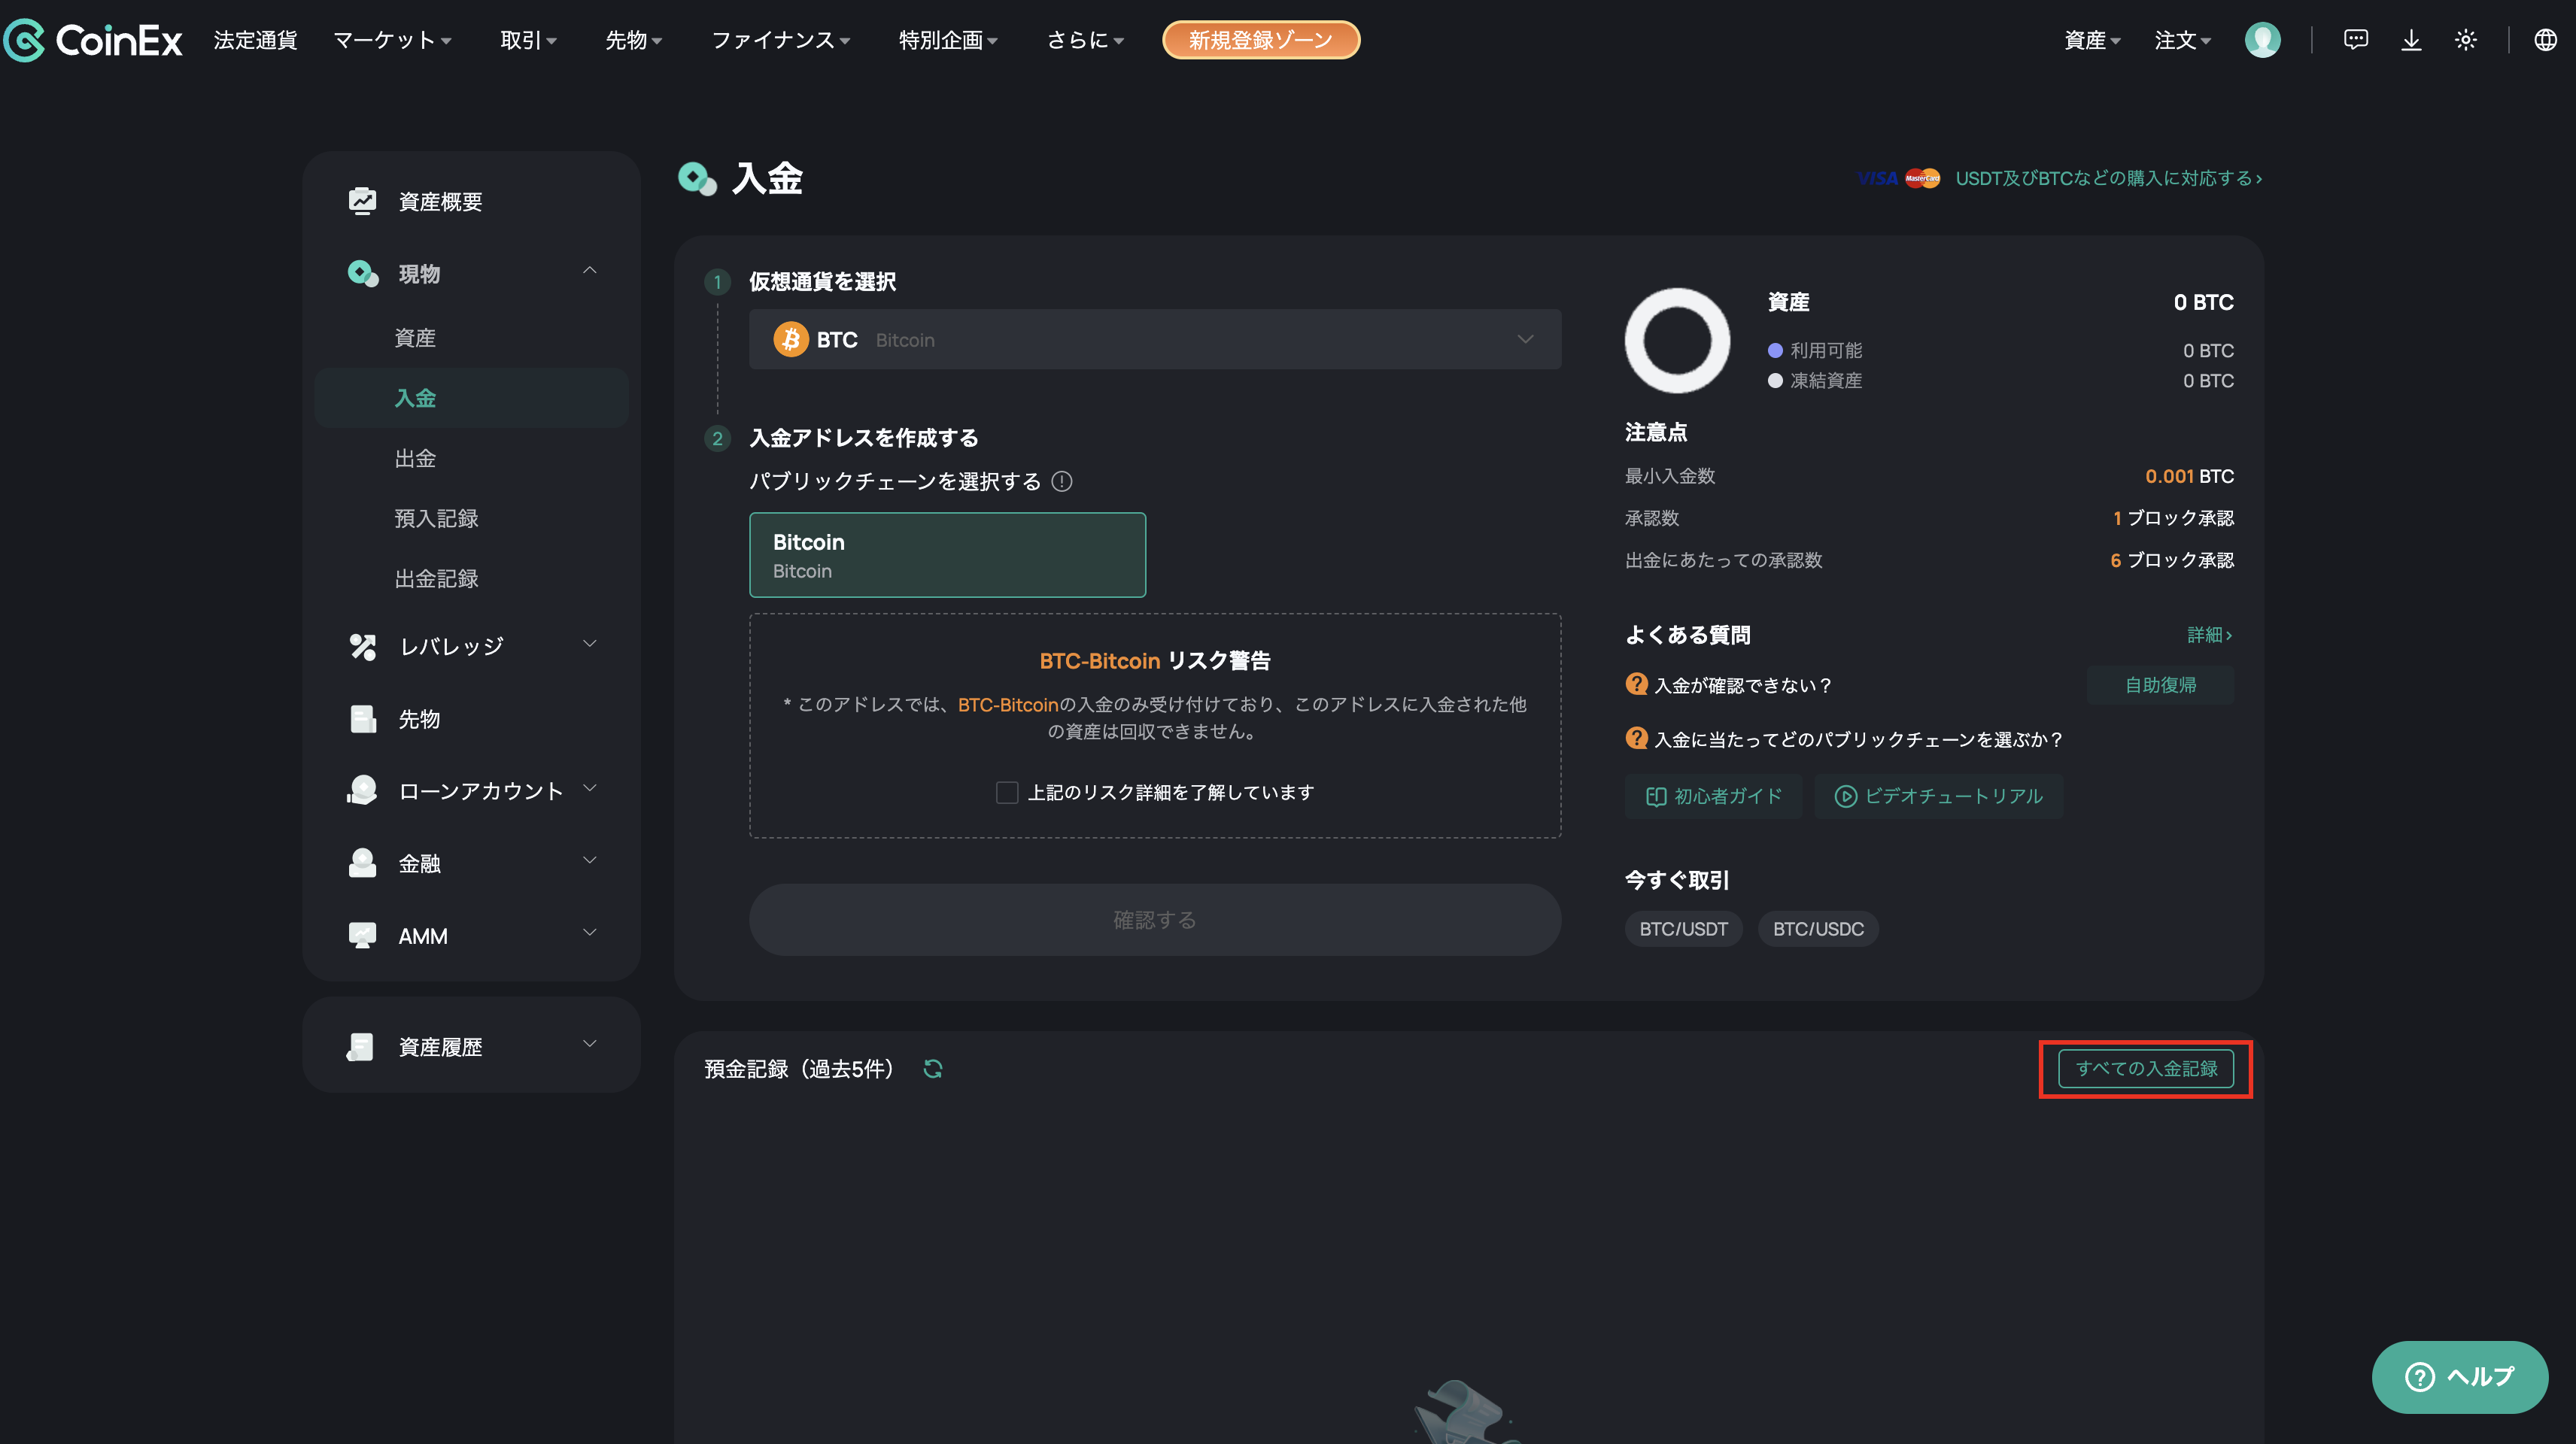Select the BTC/USDC trading pair
The image size is (2576, 1444).
pyautogui.click(x=1818, y=929)
